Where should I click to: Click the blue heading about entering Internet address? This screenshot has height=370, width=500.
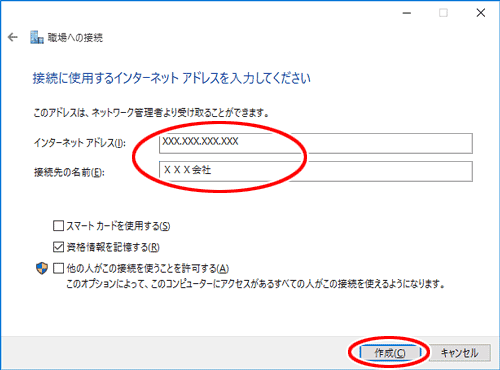point(171,78)
